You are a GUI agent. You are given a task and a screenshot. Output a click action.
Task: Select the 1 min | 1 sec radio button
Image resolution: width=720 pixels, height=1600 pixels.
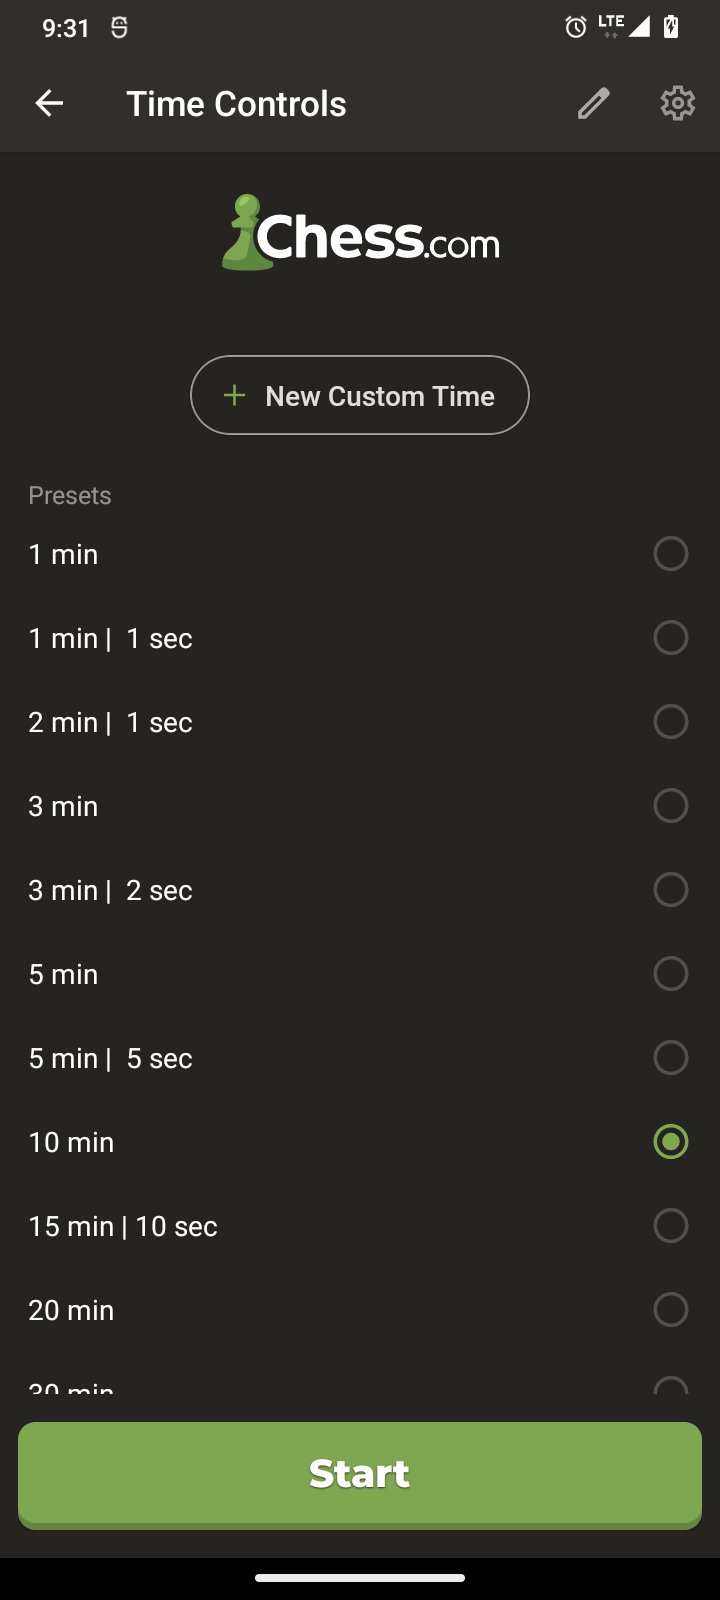[670, 637]
